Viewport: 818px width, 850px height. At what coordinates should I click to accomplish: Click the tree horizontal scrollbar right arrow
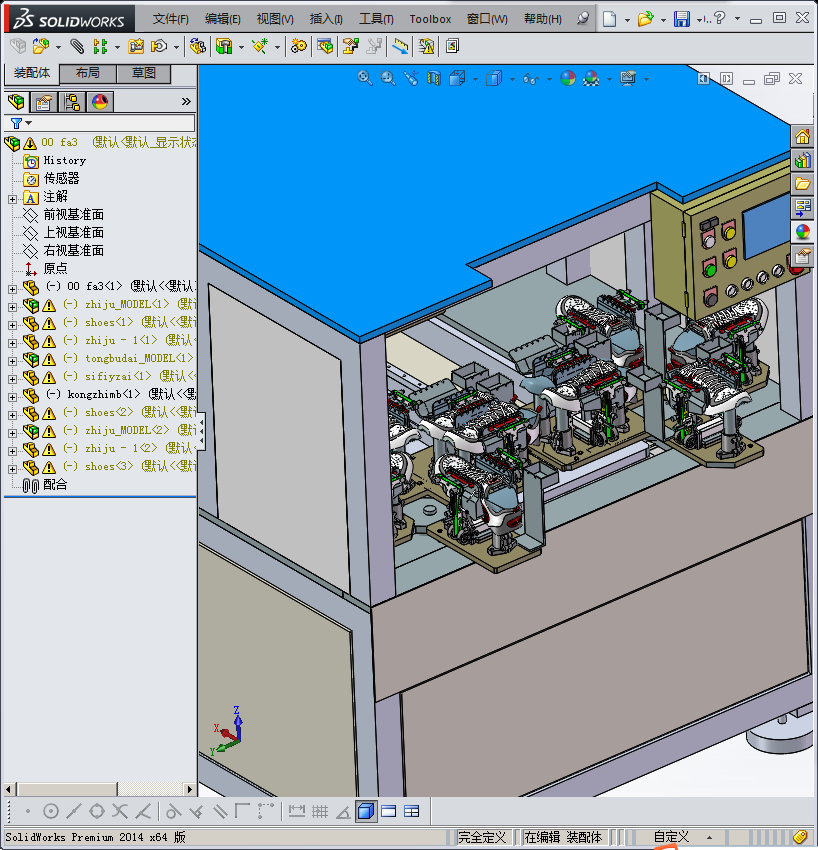point(189,789)
